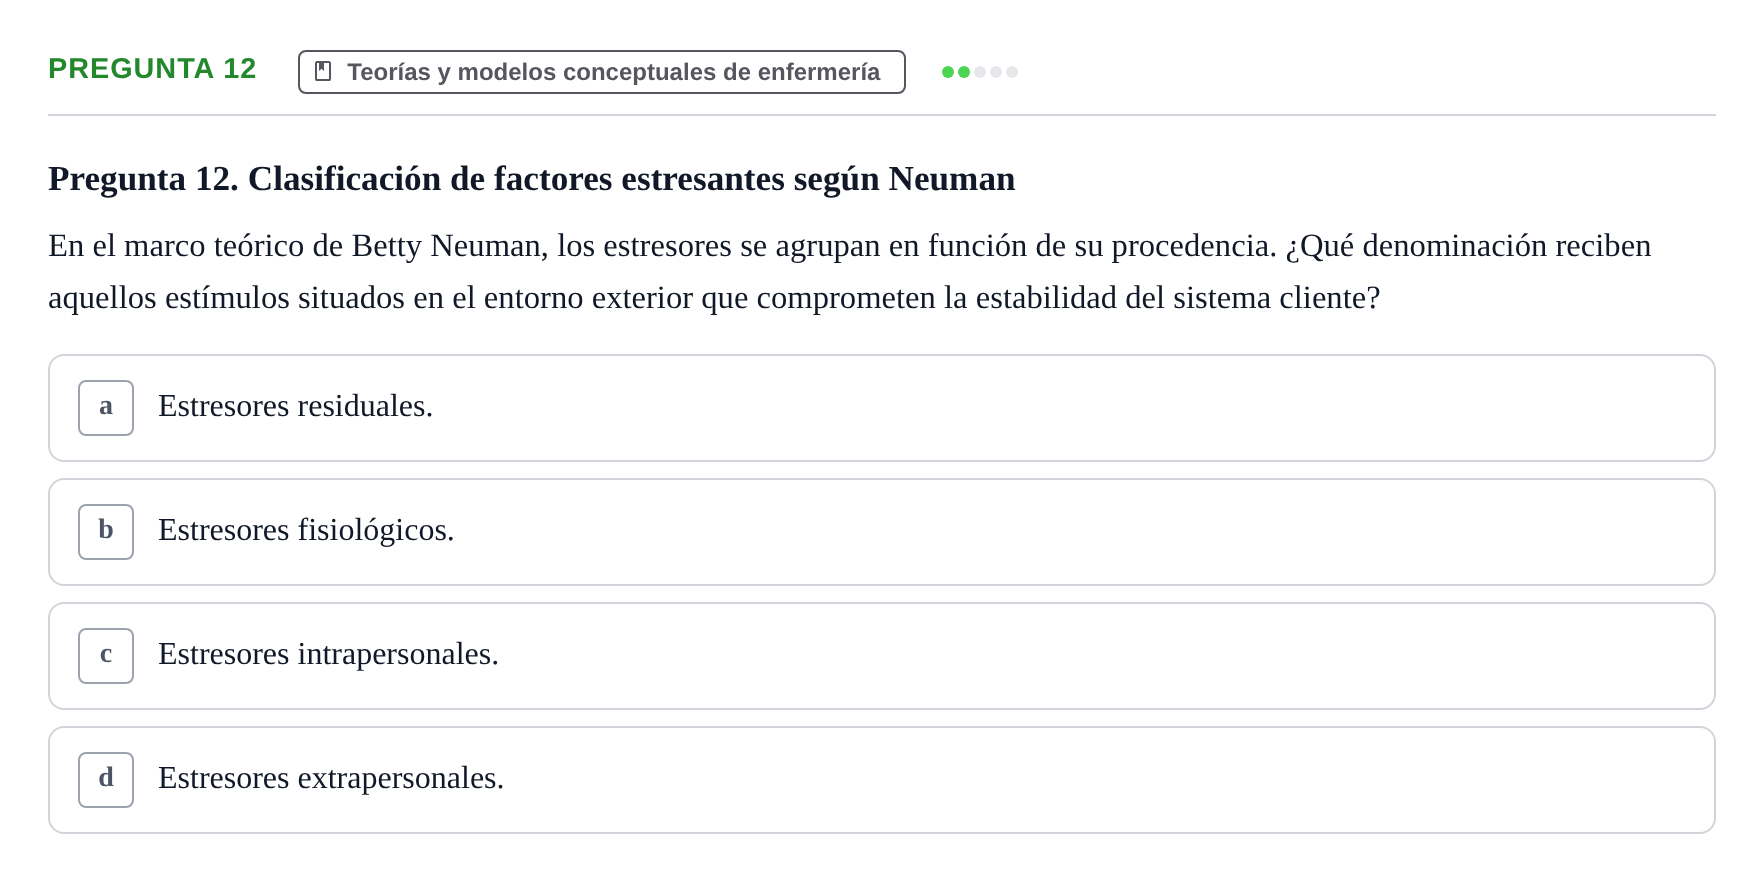The height and width of the screenshot is (882, 1764).
Task: Pick answer text "Estresores extrapersonales."
Action: point(331,778)
